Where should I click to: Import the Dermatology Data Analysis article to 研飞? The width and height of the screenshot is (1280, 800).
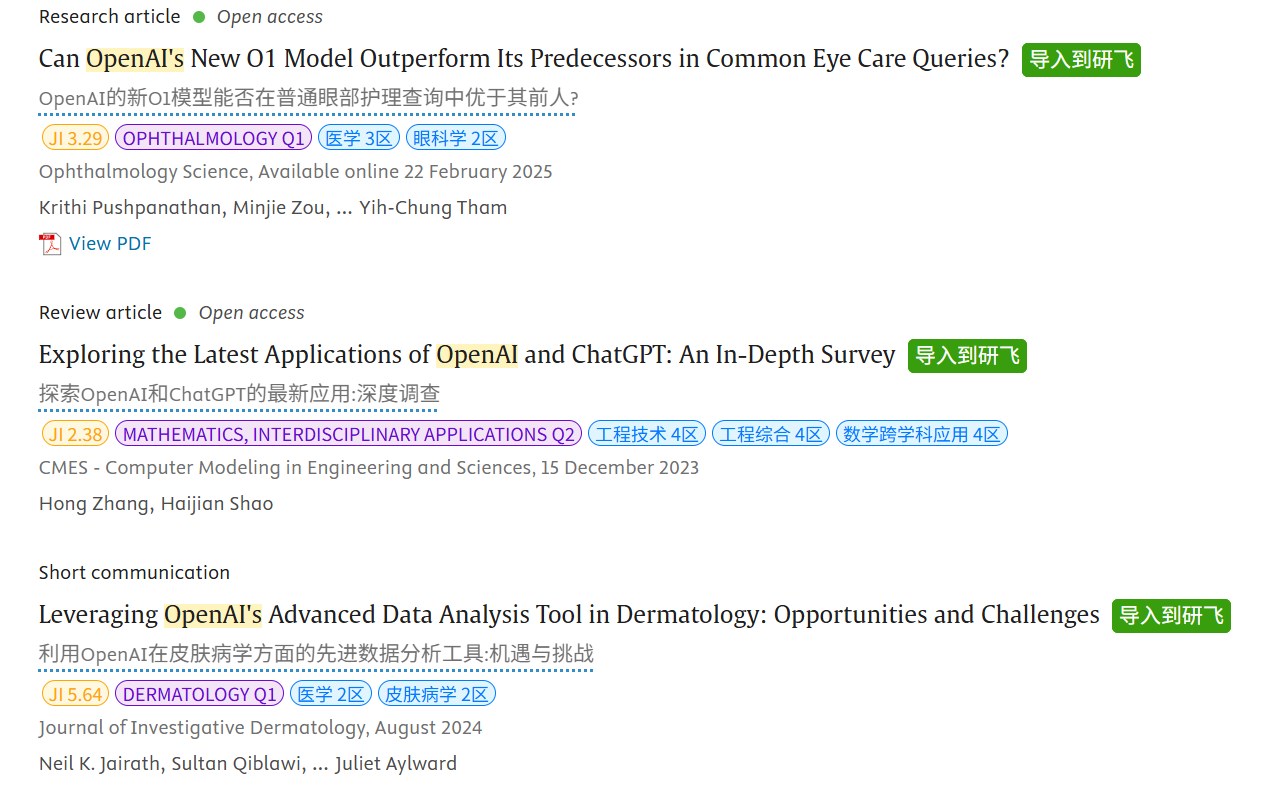1171,616
